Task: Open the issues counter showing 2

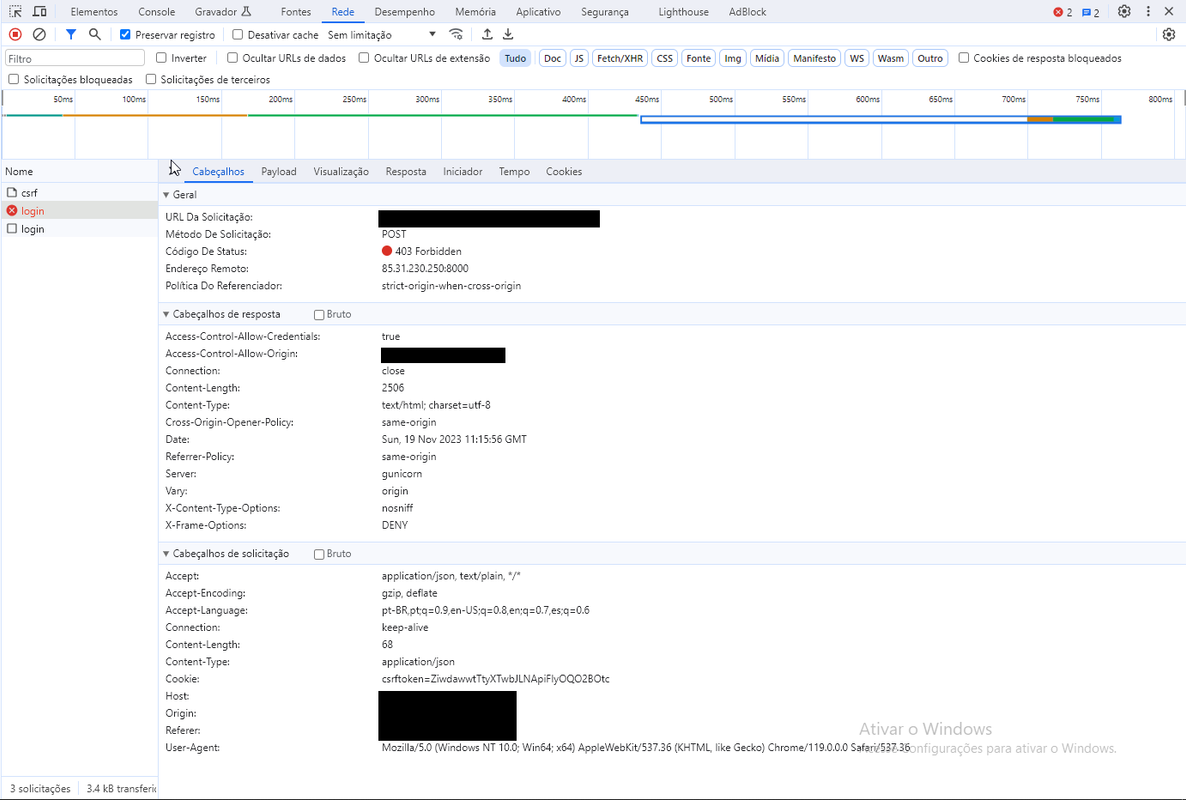Action: [x=1091, y=12]
